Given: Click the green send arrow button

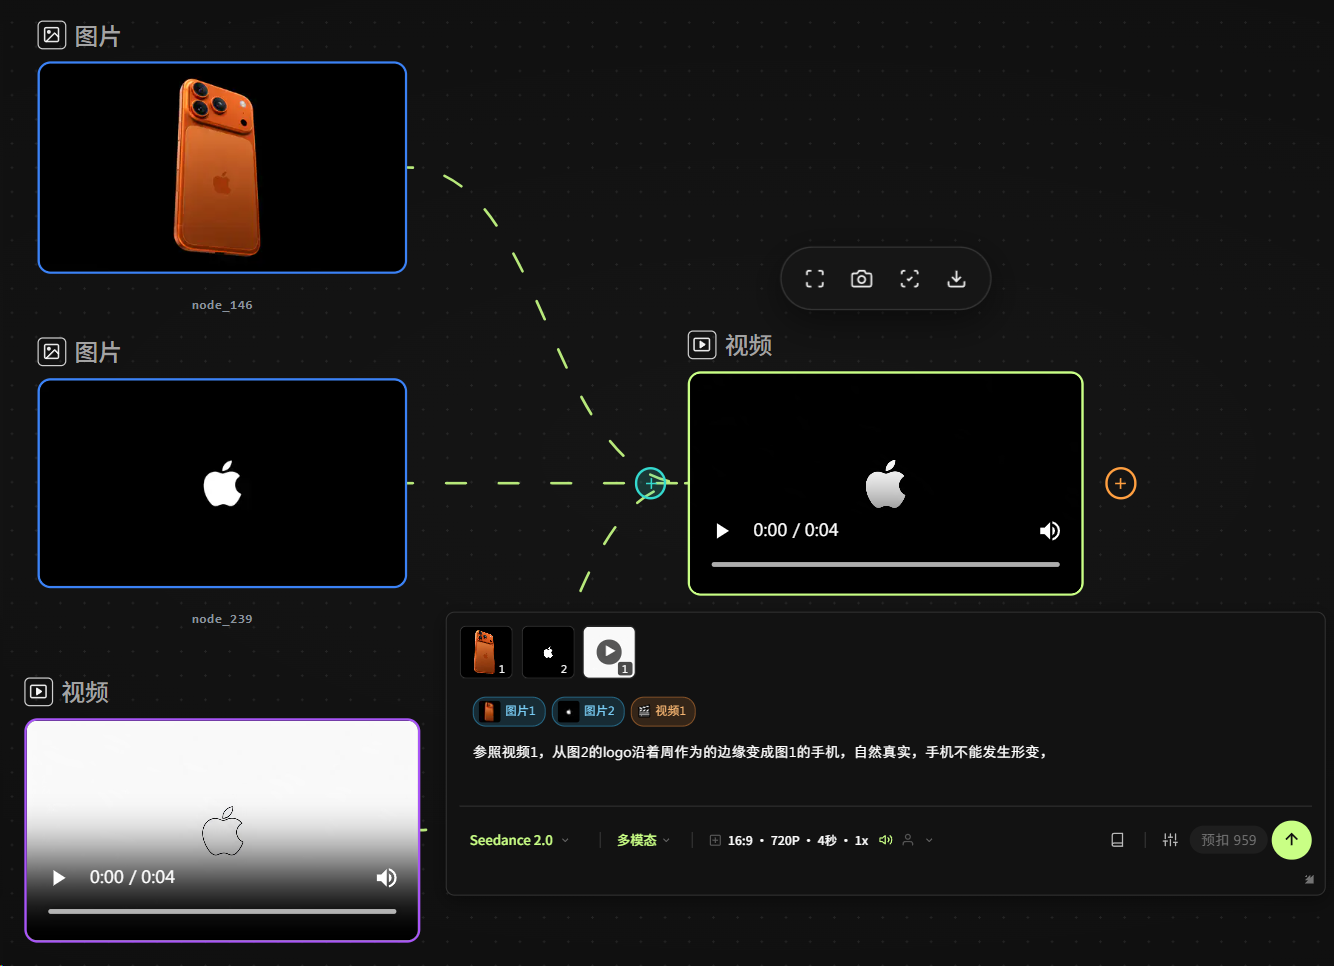Looking at the screenshot, I should click(1292, 839).
